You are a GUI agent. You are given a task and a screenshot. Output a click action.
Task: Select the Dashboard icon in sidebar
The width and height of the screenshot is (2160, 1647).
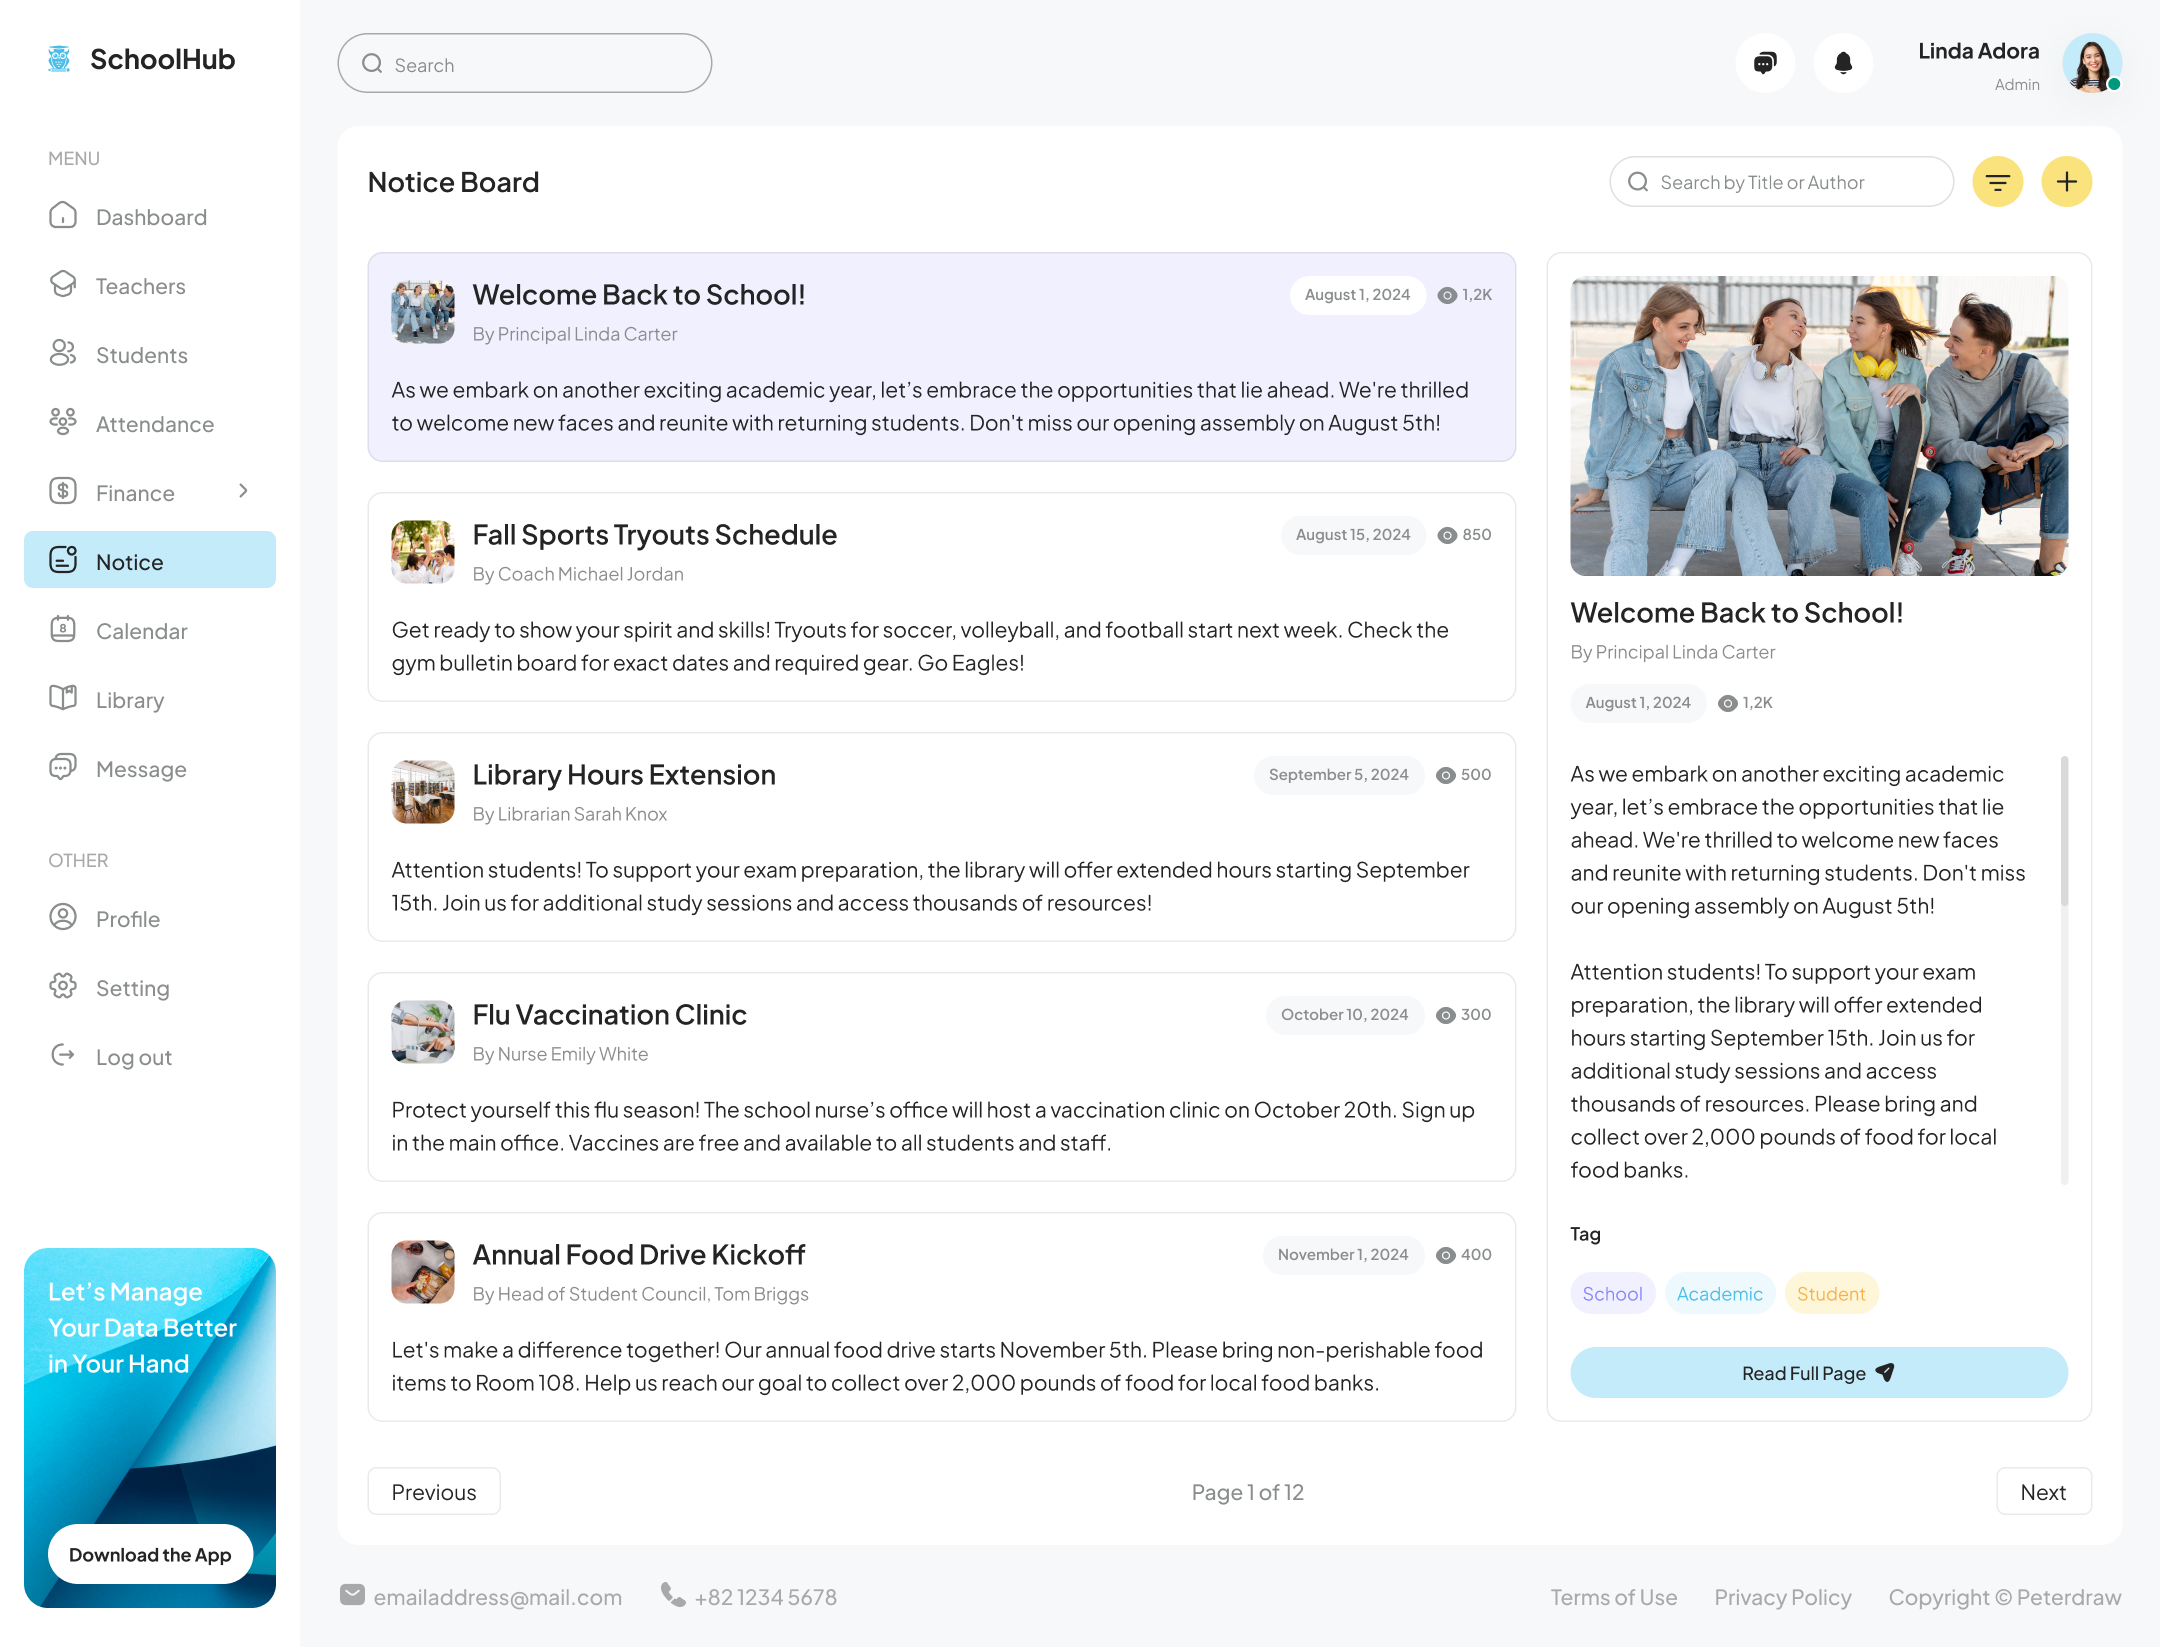coord(63,216)
